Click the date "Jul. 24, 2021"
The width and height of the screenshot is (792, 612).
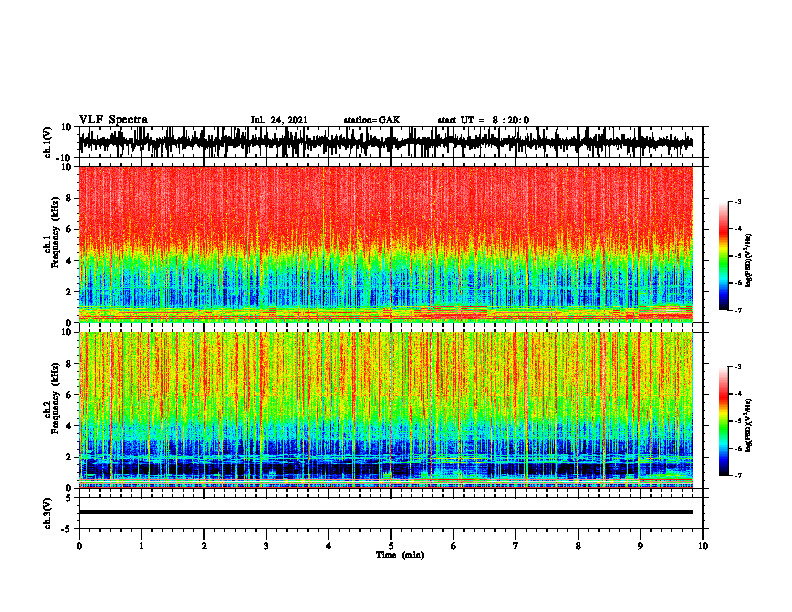(279, 120)
